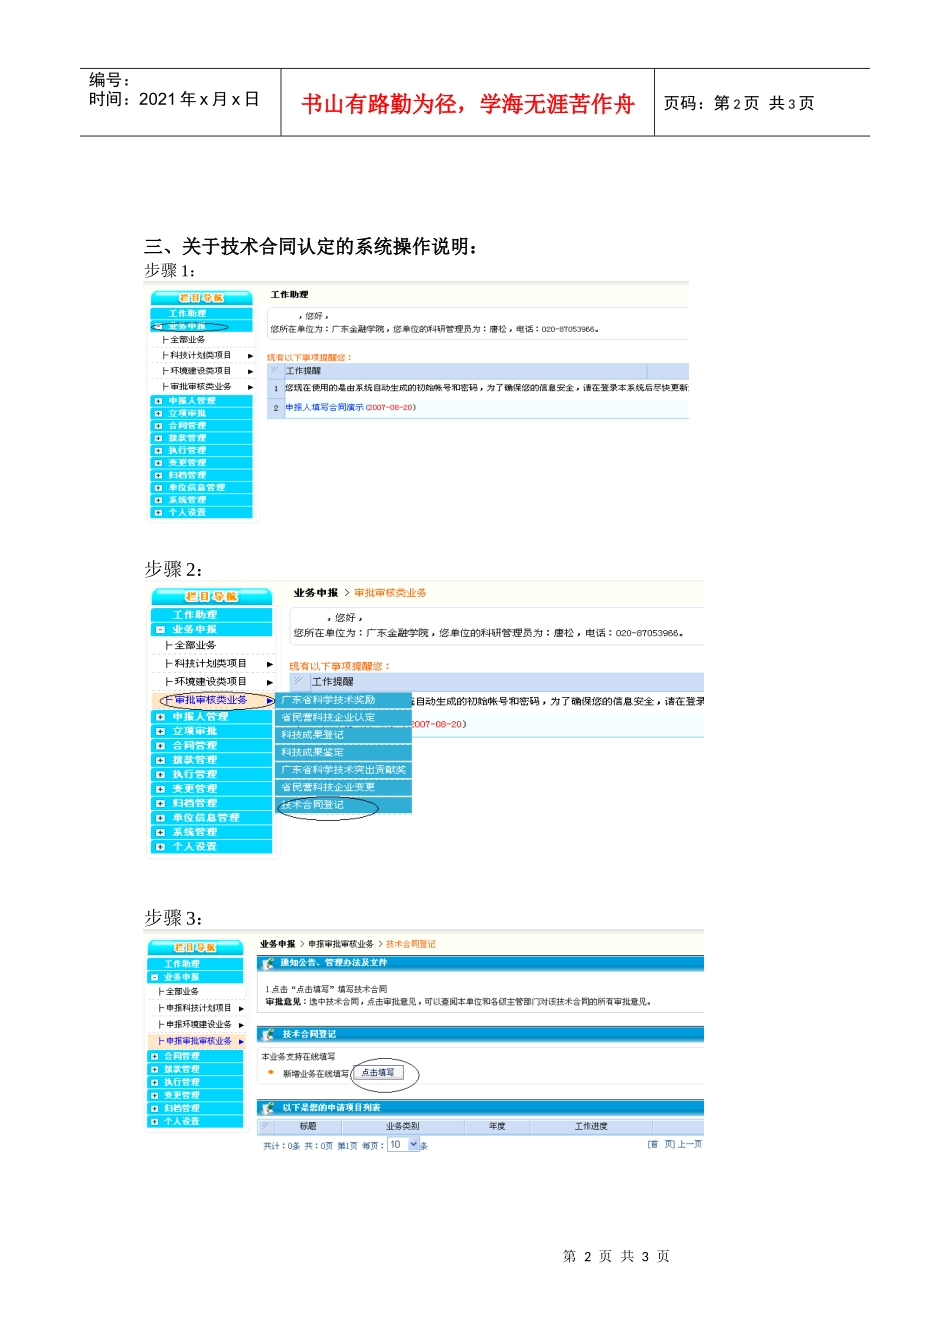
Task: Expand 立项审批 plus icon in step 2 sidebar
Action: coord(160,731)
